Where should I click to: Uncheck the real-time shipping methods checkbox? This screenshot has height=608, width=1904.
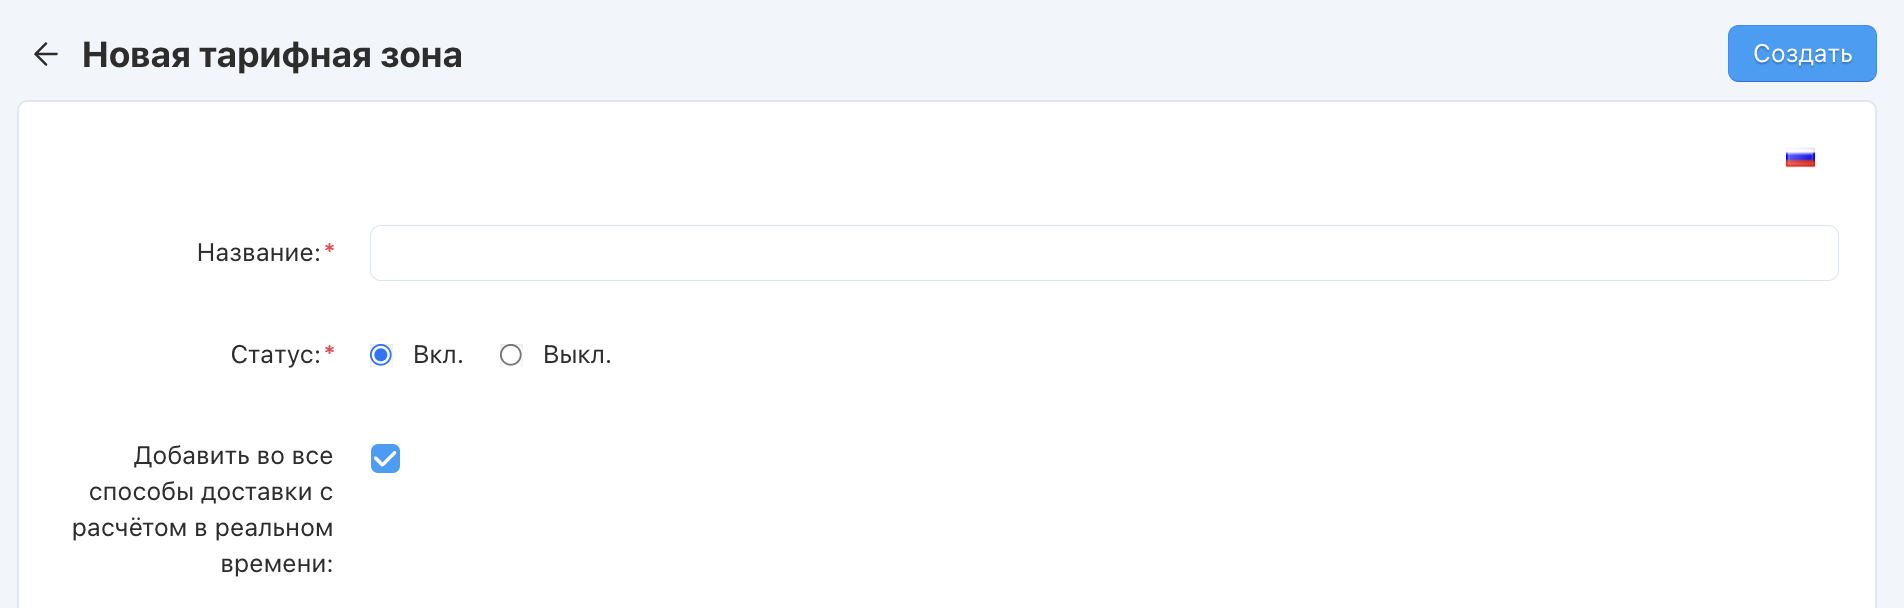[385, 458]
